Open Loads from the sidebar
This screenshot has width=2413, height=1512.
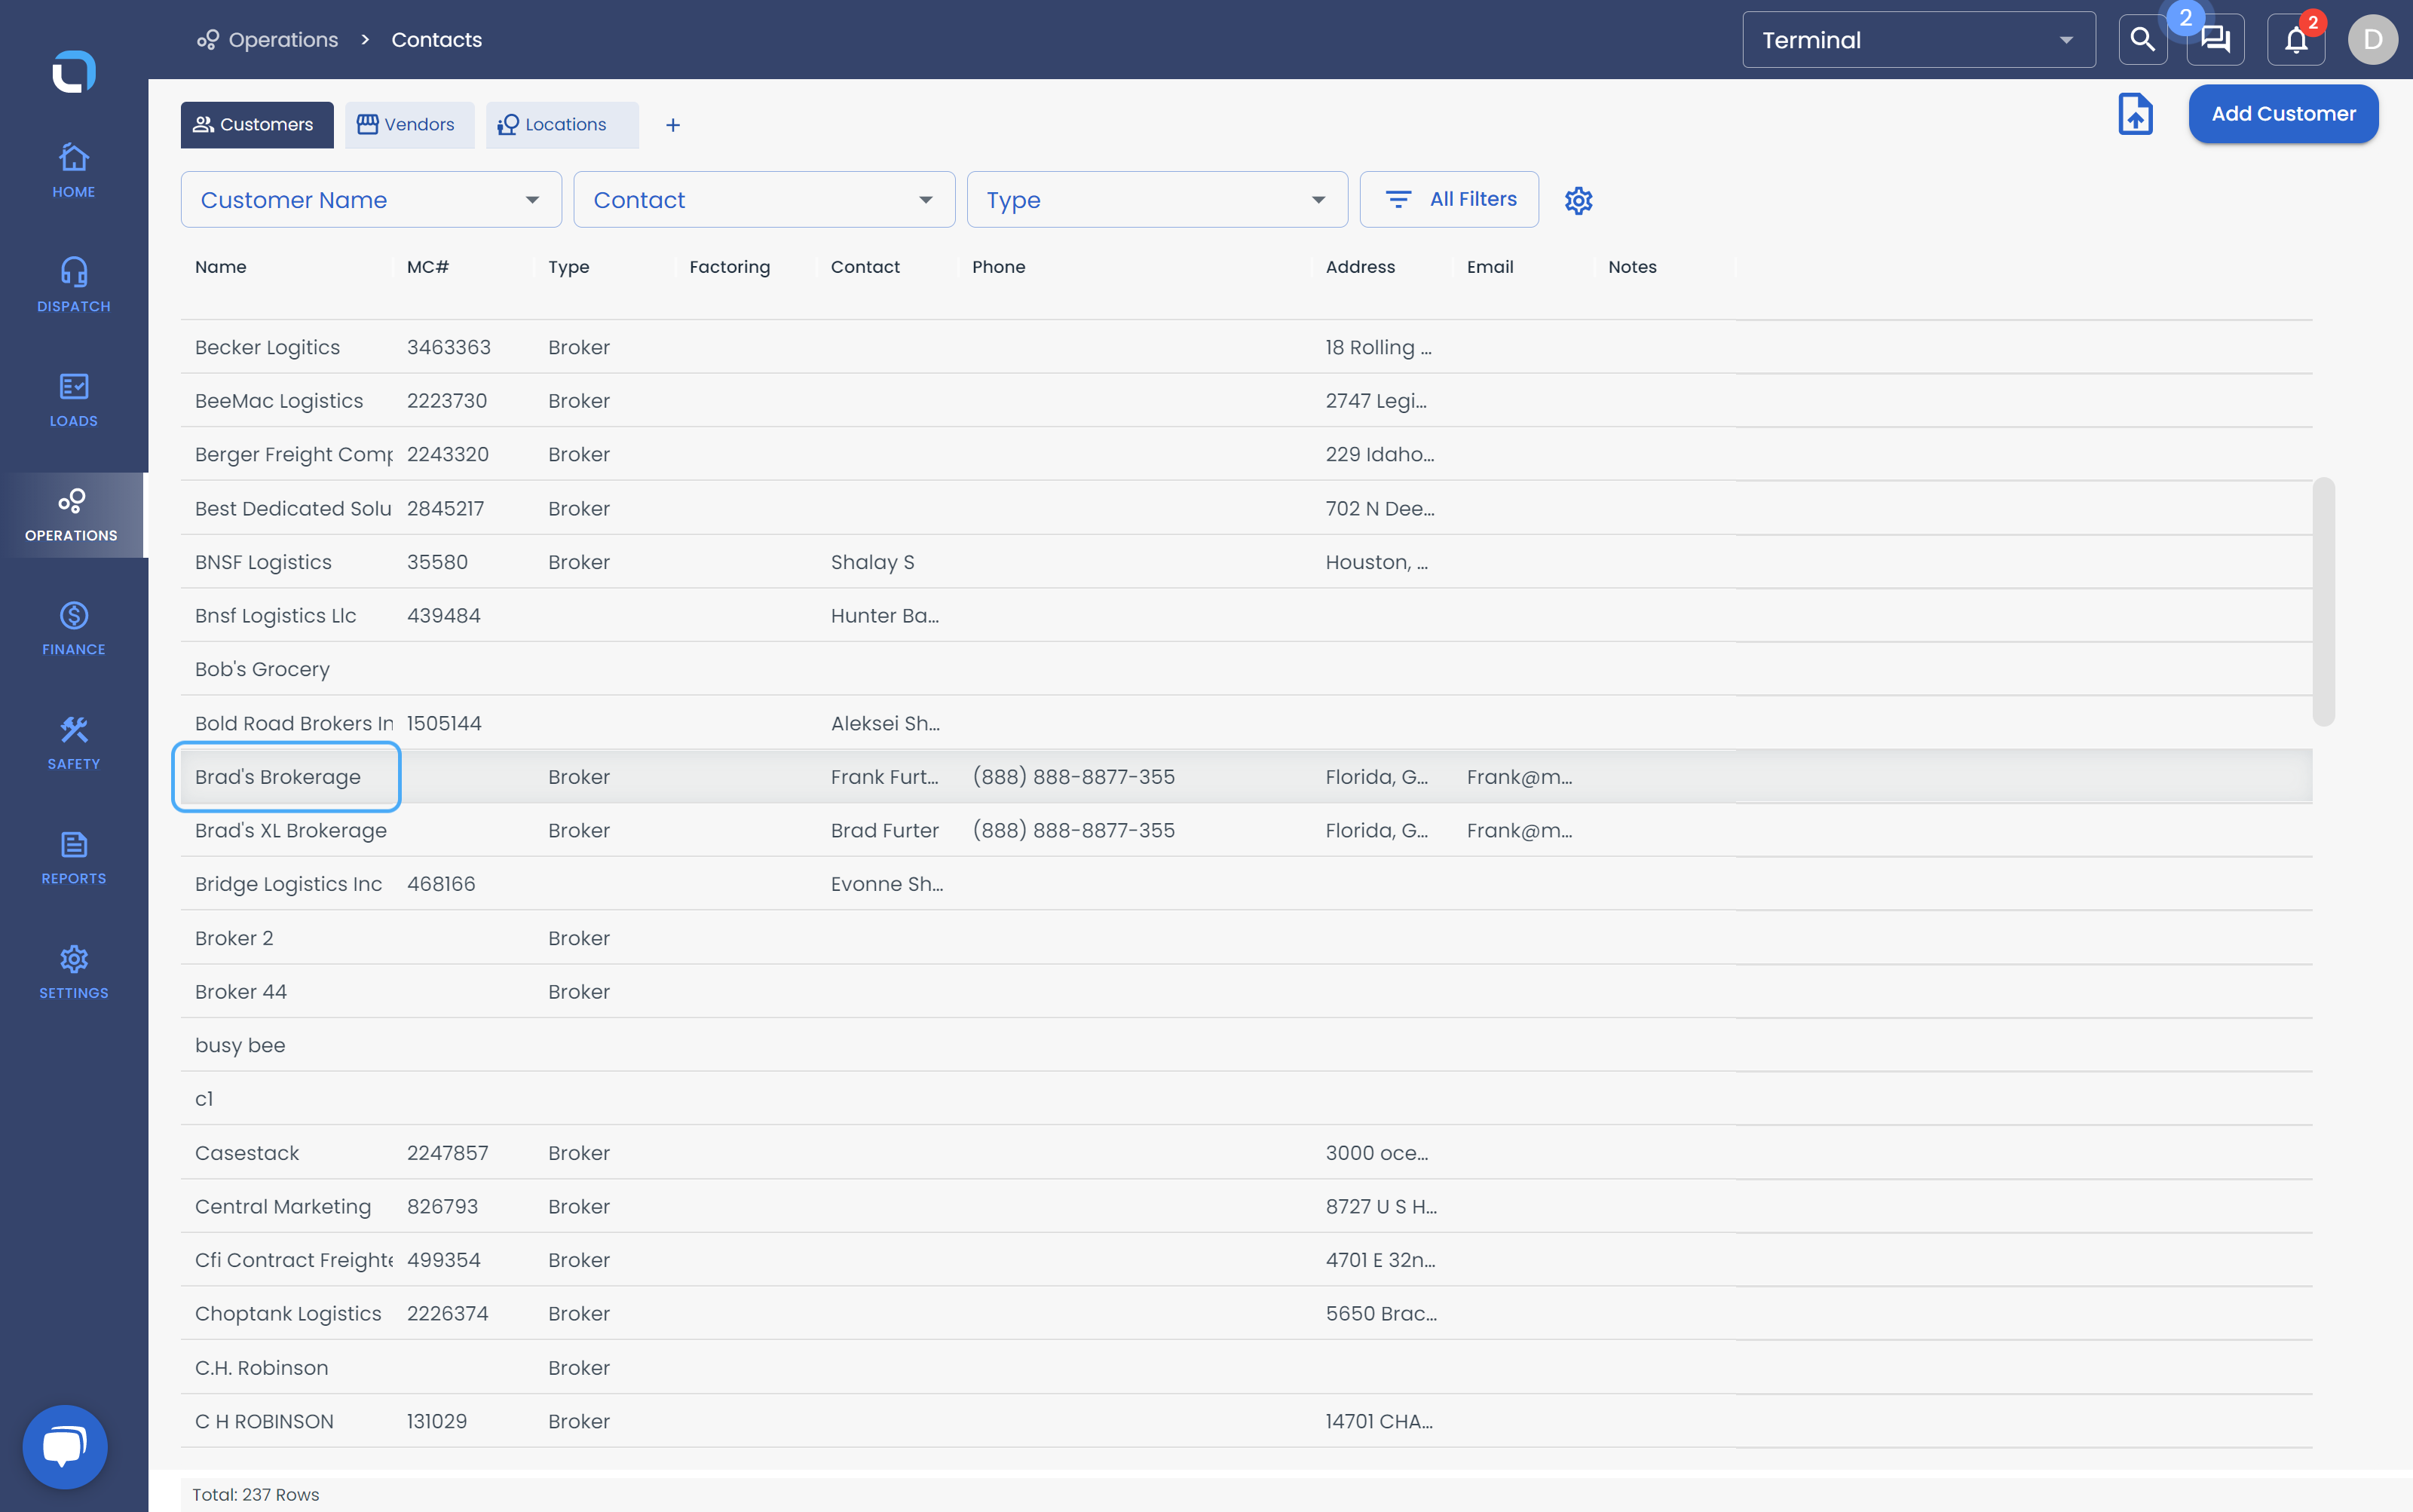73,400
